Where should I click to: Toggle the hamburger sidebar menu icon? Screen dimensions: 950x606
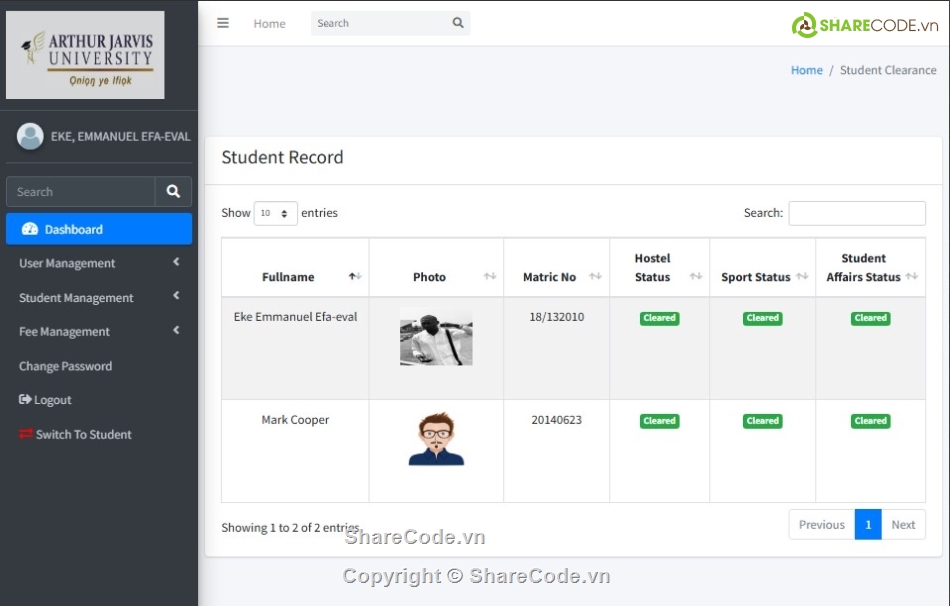[223, 23]
